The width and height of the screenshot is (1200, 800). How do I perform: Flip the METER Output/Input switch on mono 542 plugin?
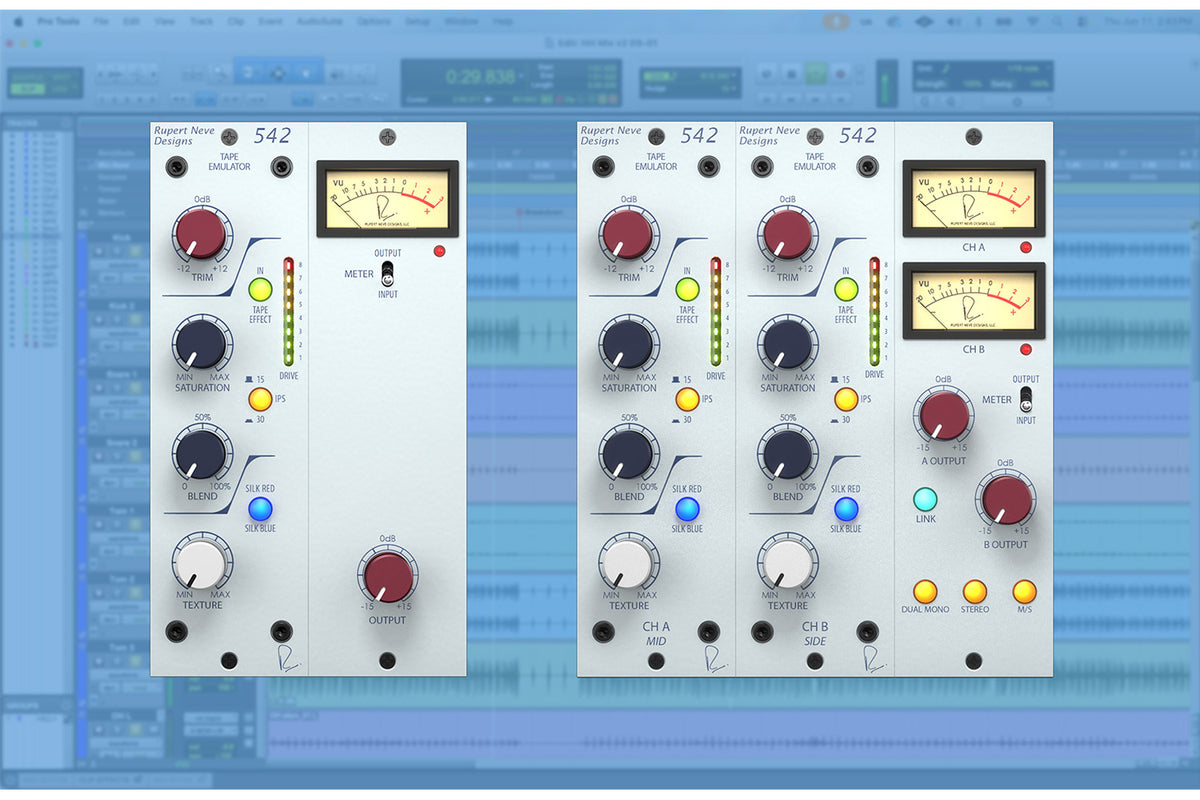pyautogui.click(x=388, y=274)
